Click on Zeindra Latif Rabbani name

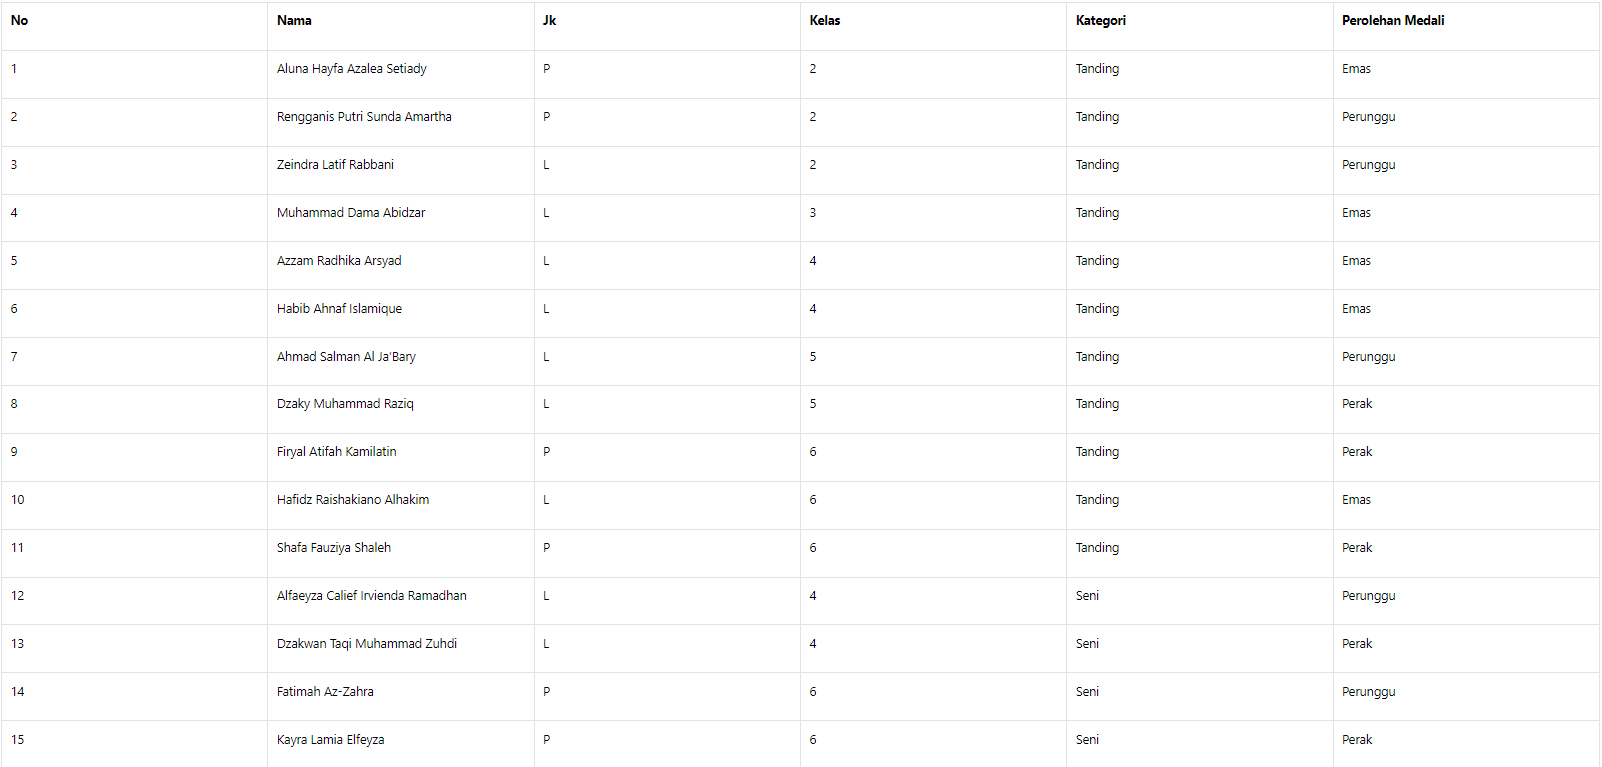tap(335, 165)
